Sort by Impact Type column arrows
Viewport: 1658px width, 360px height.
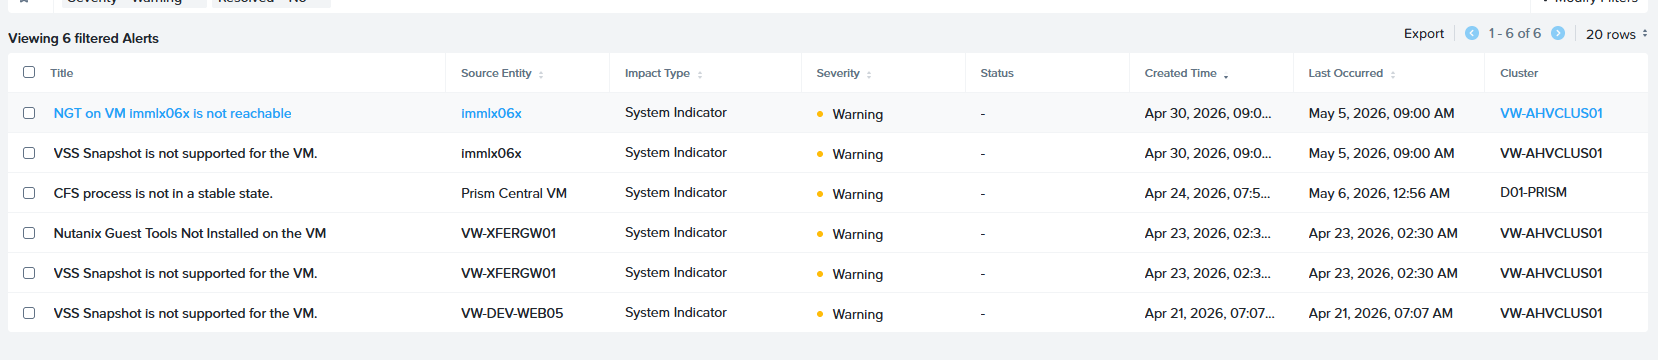pyautogui.click(x=700, y=74)
